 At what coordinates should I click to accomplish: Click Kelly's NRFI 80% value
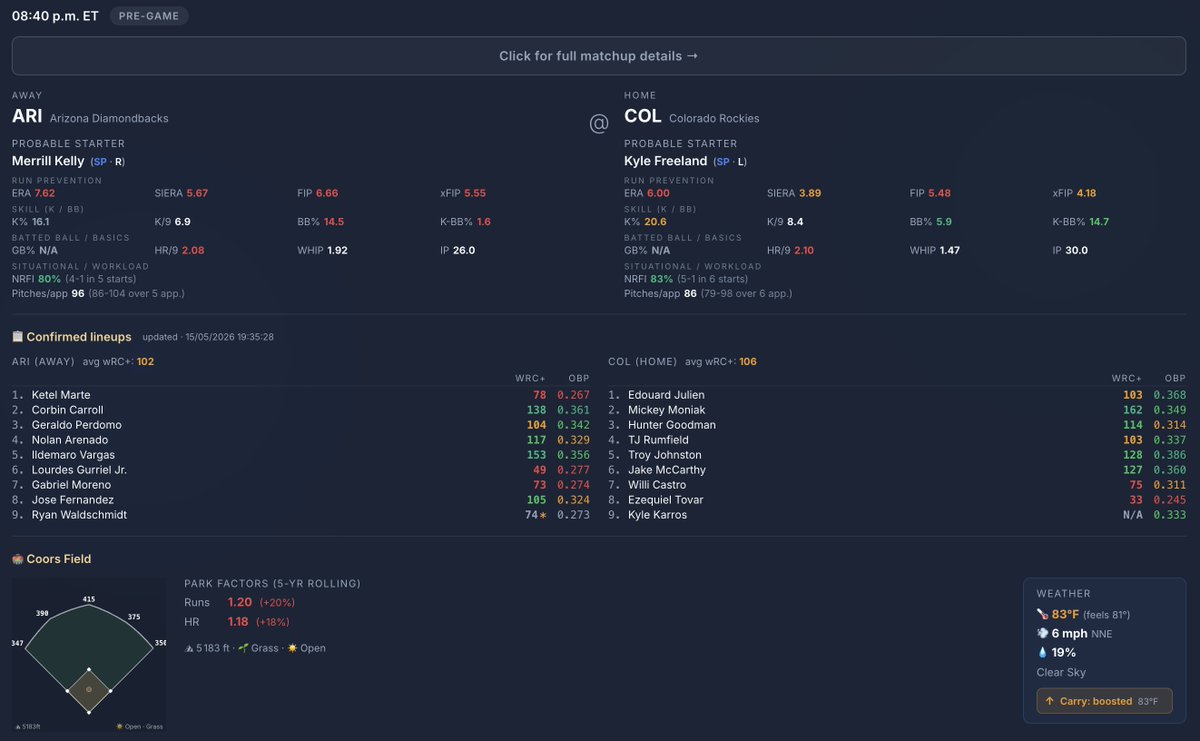click(50, 279)
